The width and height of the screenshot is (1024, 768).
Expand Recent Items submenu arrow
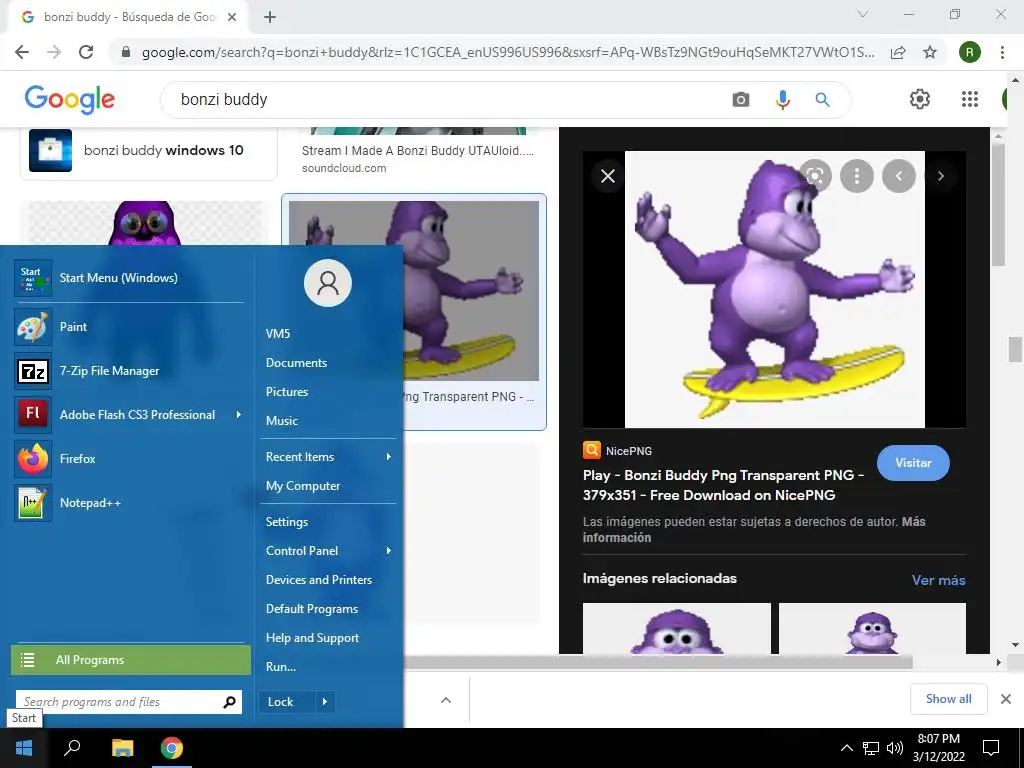tap(388, 456)
